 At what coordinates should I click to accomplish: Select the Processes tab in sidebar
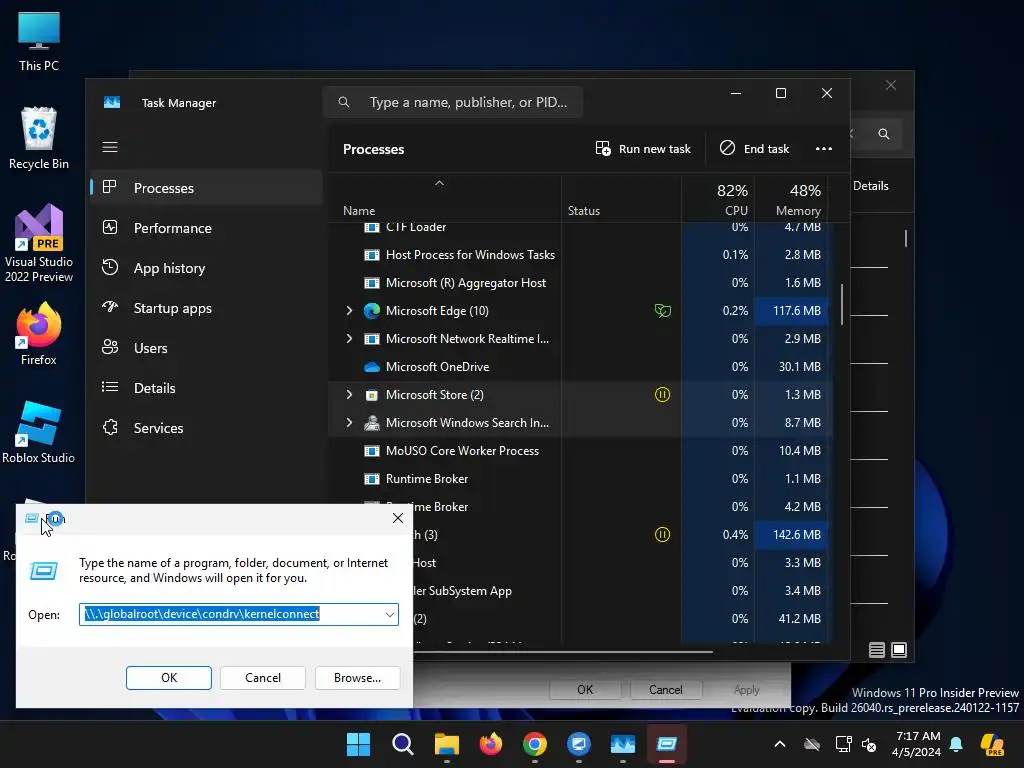(x=206, y=188)
